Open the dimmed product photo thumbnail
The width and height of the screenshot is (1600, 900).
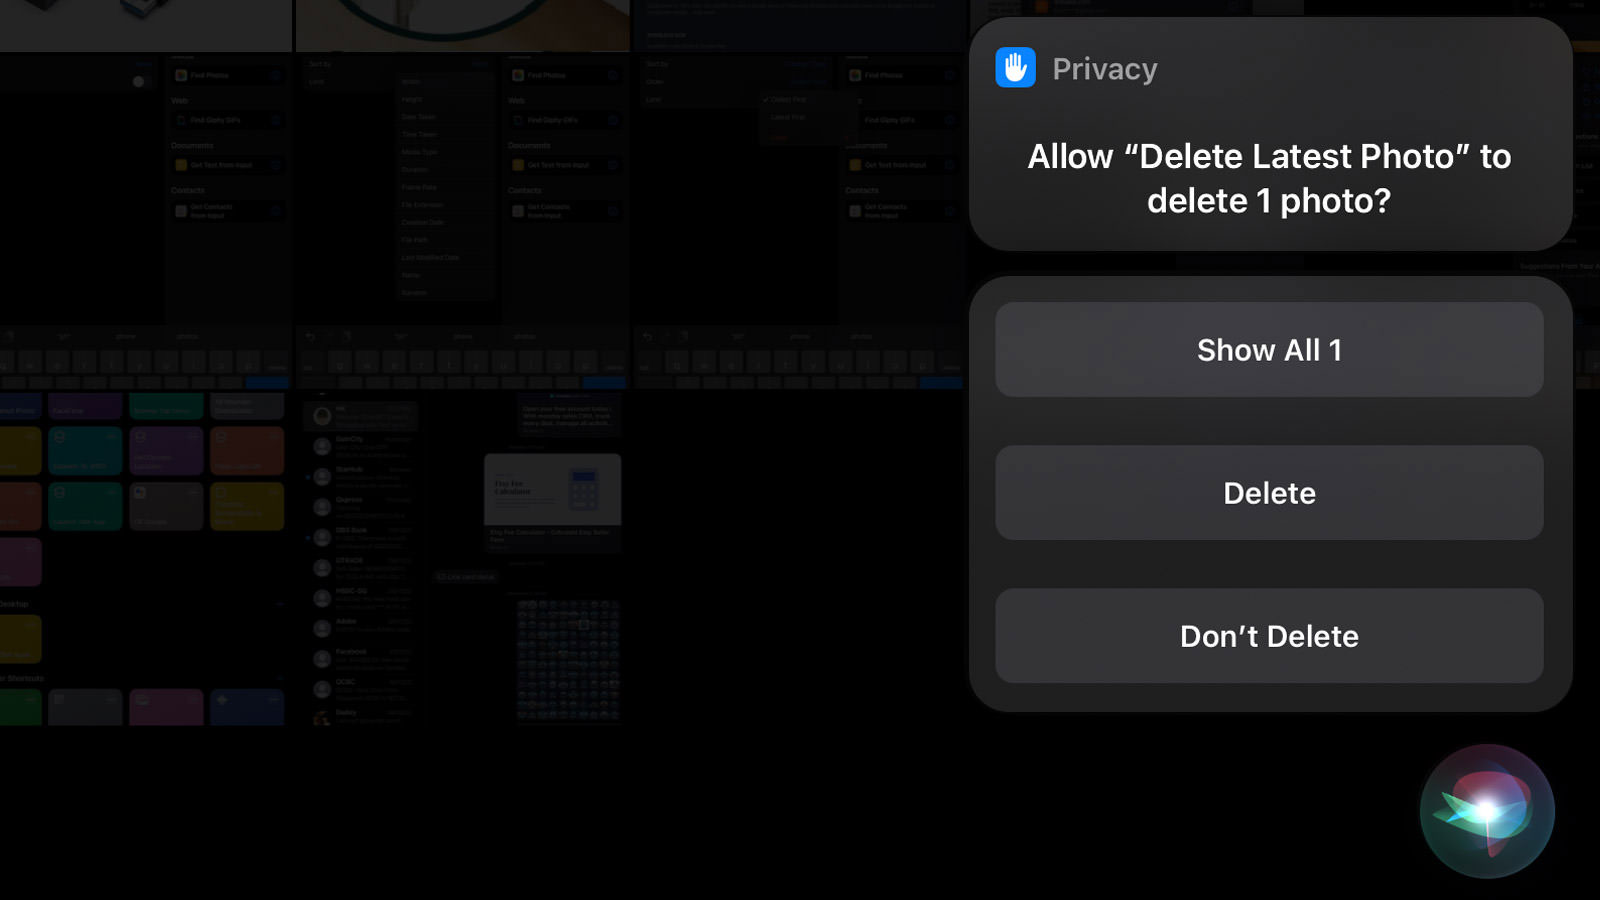tap(145, 25)
